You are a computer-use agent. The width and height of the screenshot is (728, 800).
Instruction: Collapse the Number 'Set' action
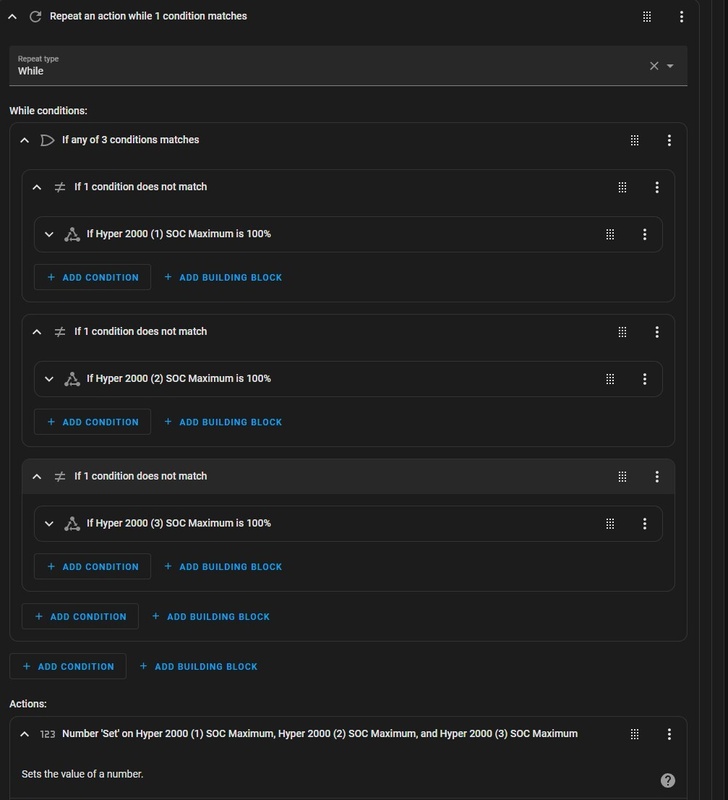coord(24,734)
